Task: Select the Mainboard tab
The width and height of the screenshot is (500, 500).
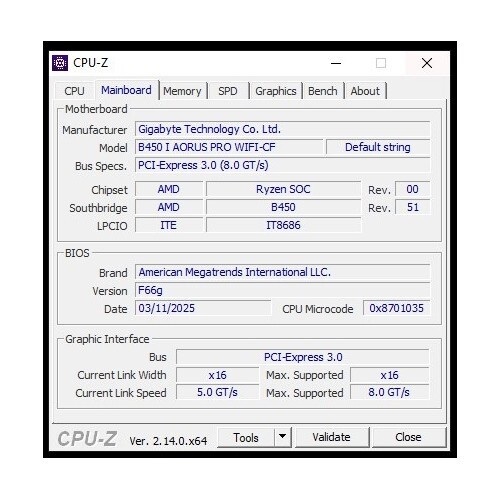Action: pyautogui.click(x=126, y=90)
